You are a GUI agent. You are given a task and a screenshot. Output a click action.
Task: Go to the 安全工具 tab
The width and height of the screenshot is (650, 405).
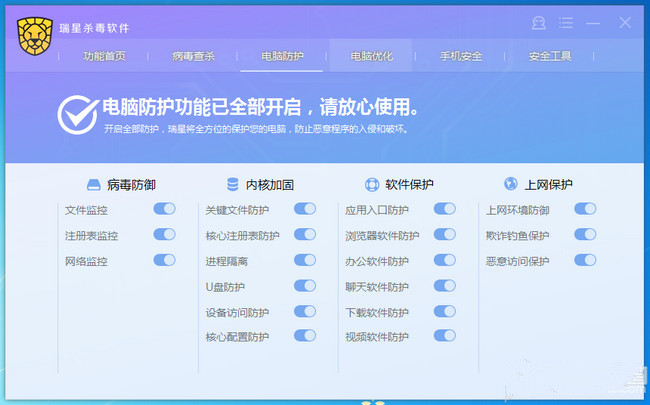click(550, 56)
